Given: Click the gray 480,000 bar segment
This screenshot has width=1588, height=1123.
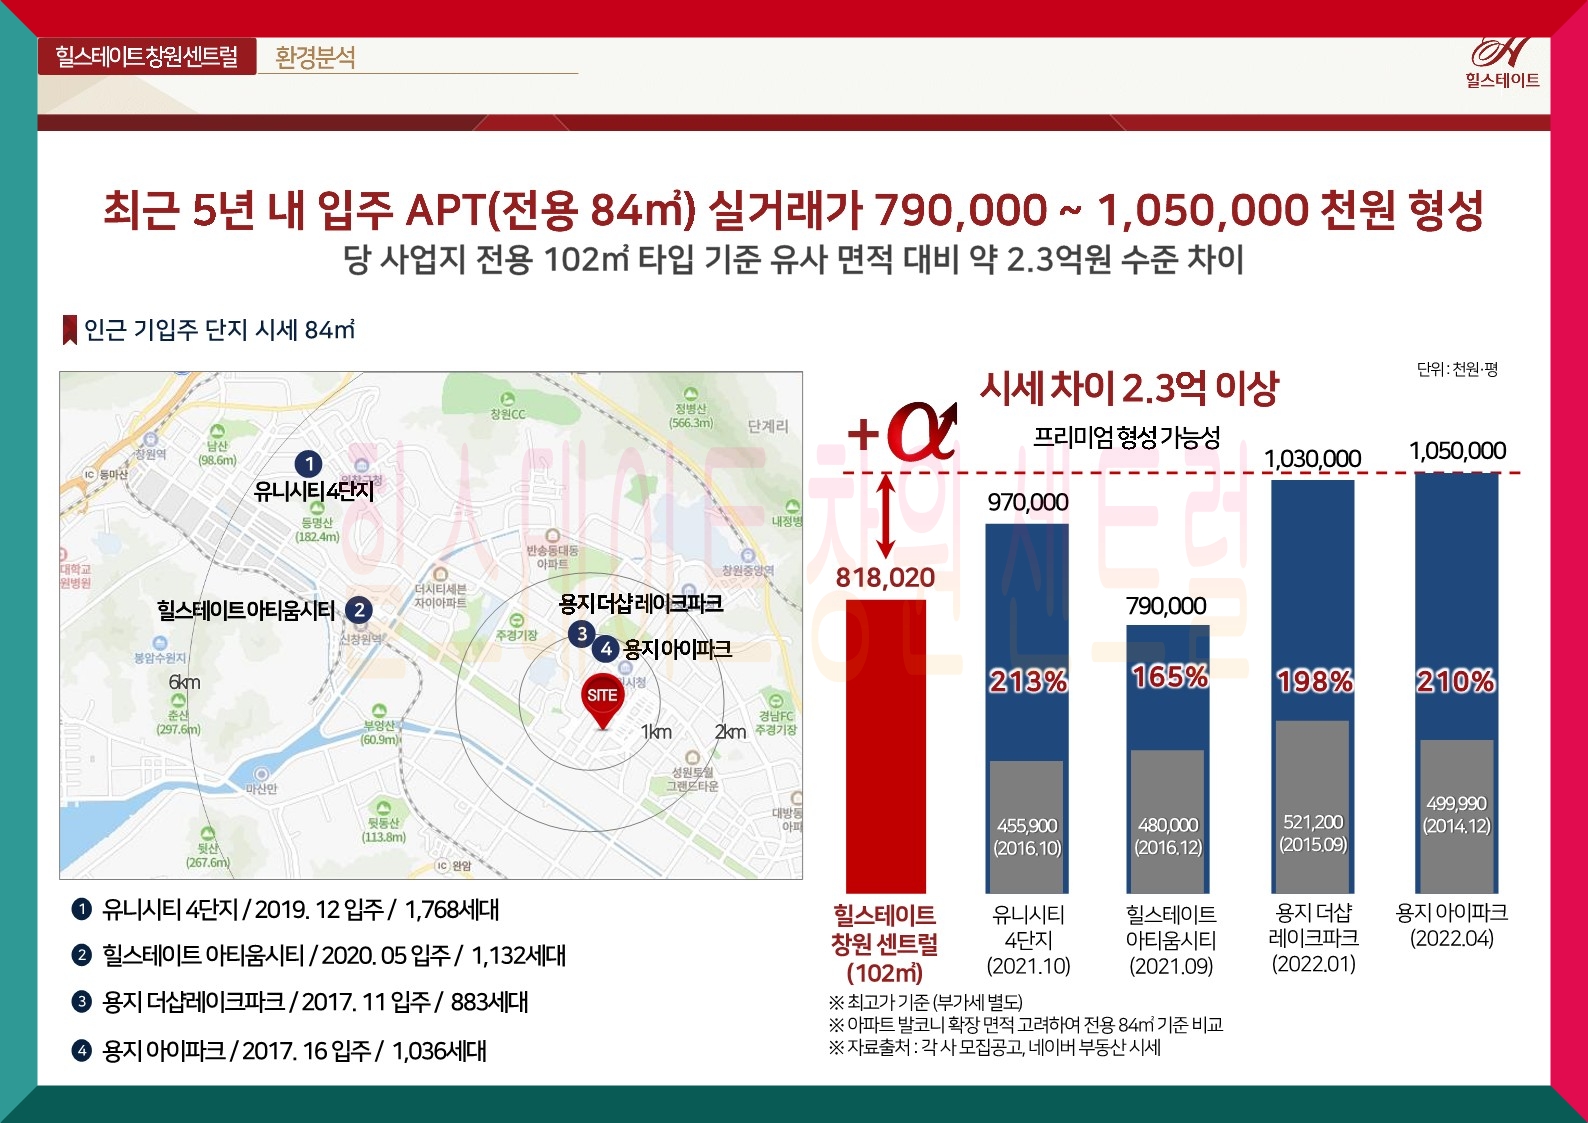Looking at the screenshot, I should click(1168, 821).
